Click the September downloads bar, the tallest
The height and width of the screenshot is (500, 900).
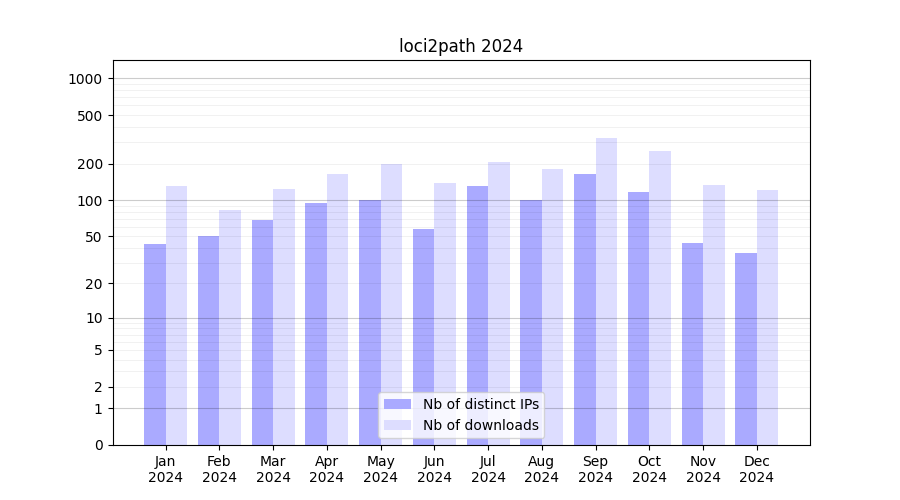click(606, 290)
